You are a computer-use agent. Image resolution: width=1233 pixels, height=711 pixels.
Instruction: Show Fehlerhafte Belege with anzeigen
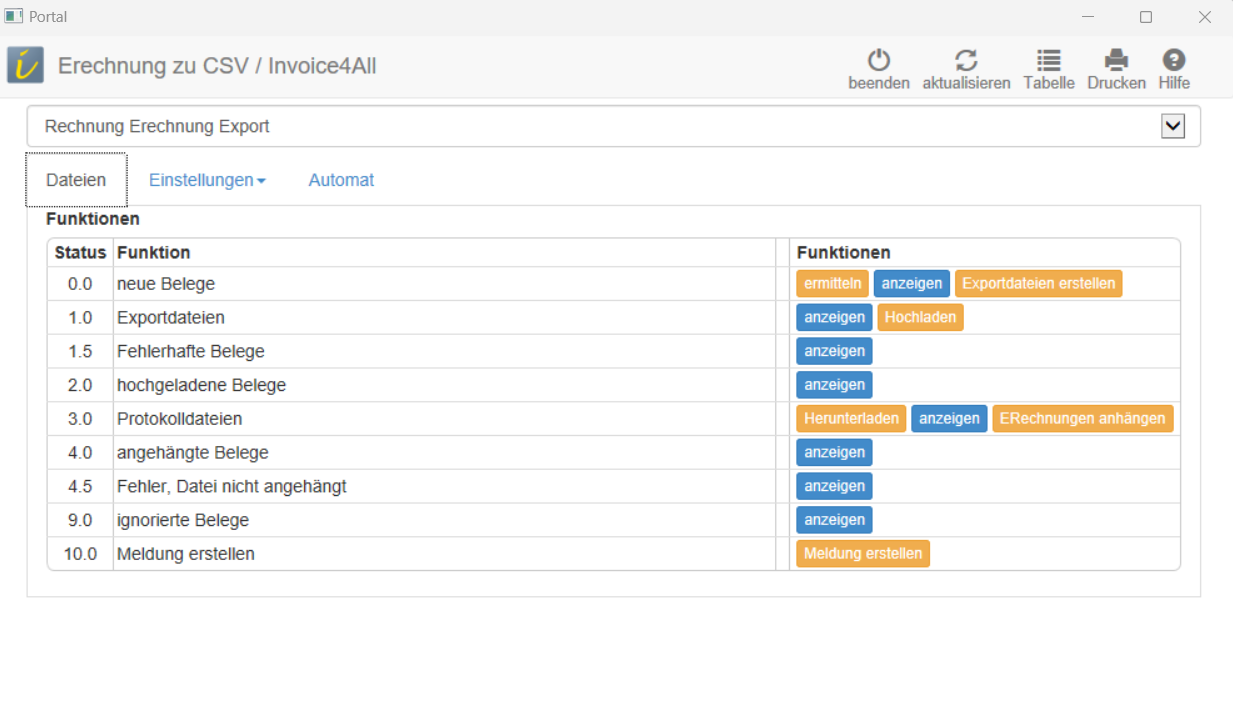tap(834, 351)
